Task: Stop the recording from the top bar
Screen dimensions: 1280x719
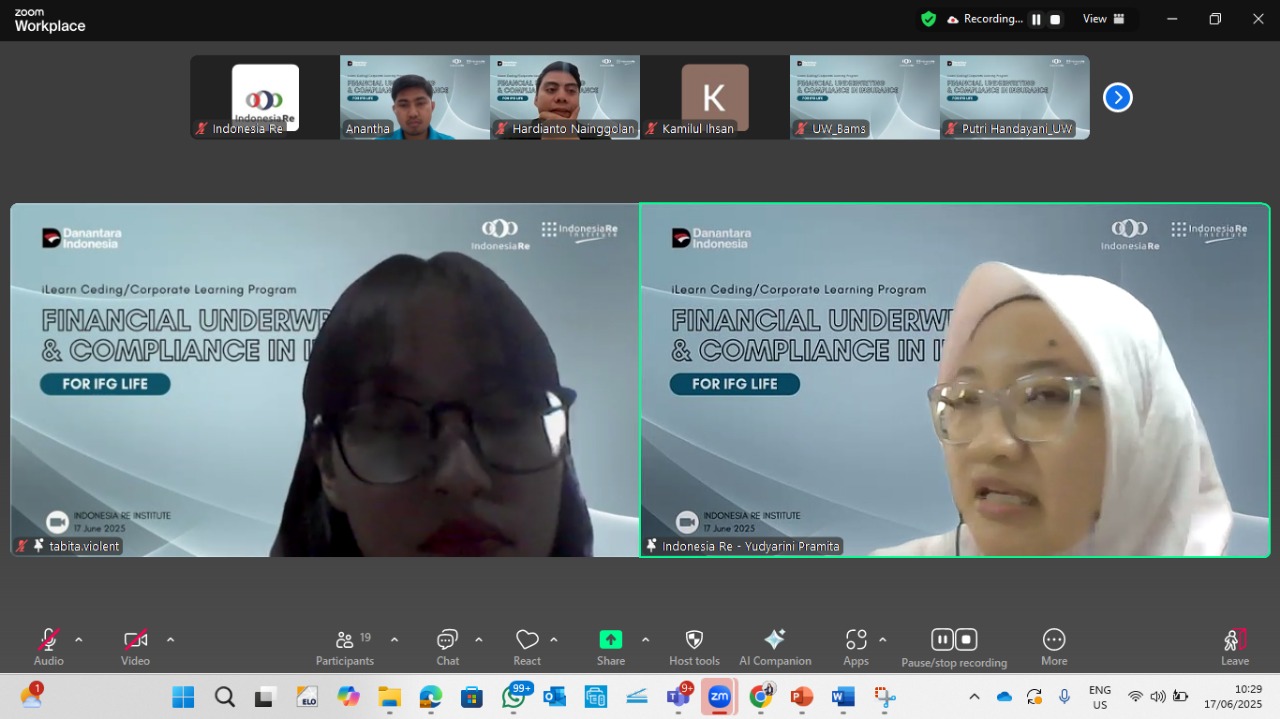Action: click(1055, 19)
